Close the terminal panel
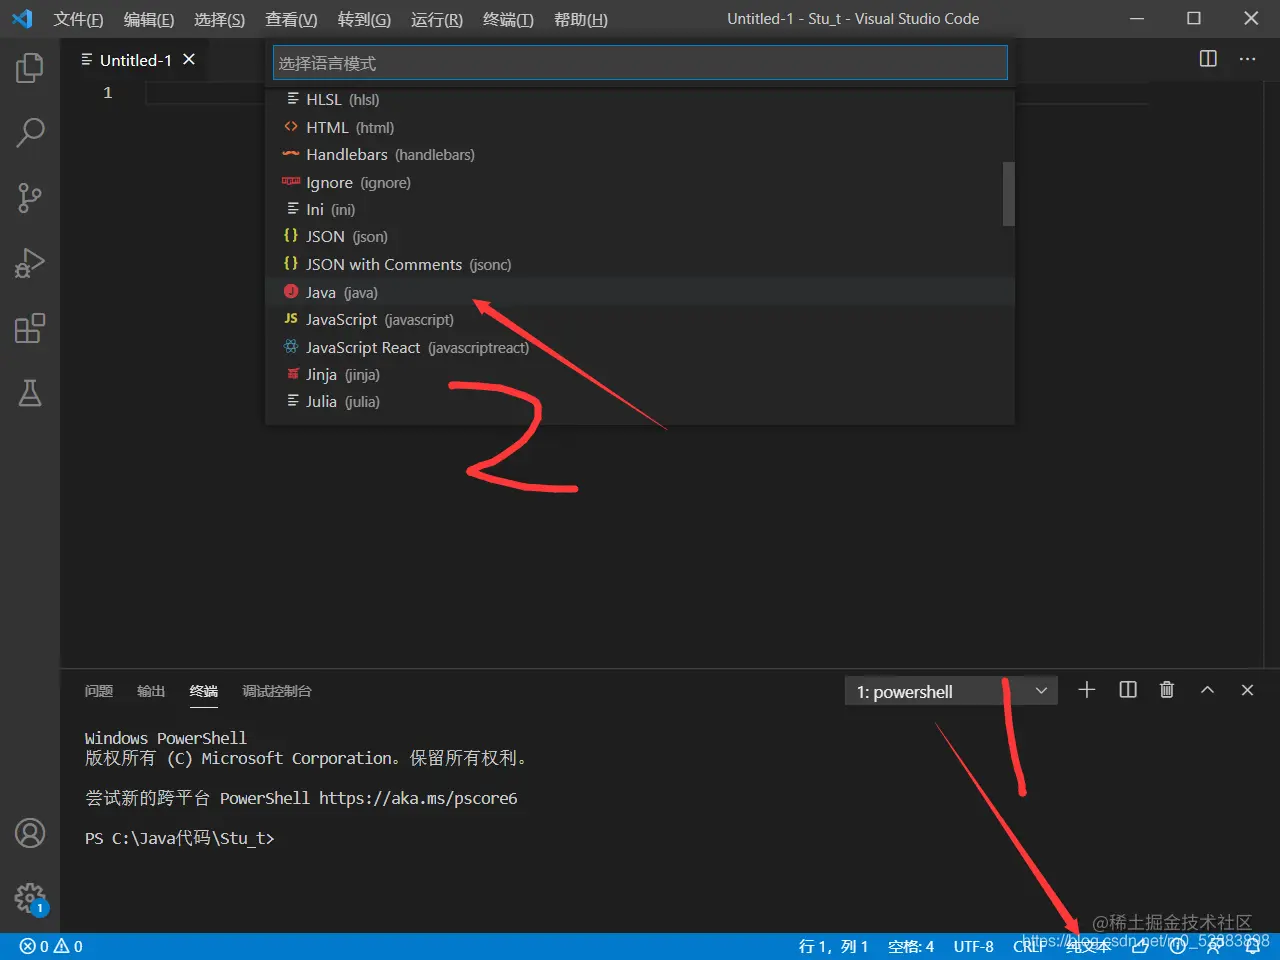The height and width of the screenshot is (960, 1280). (1247, 690)
